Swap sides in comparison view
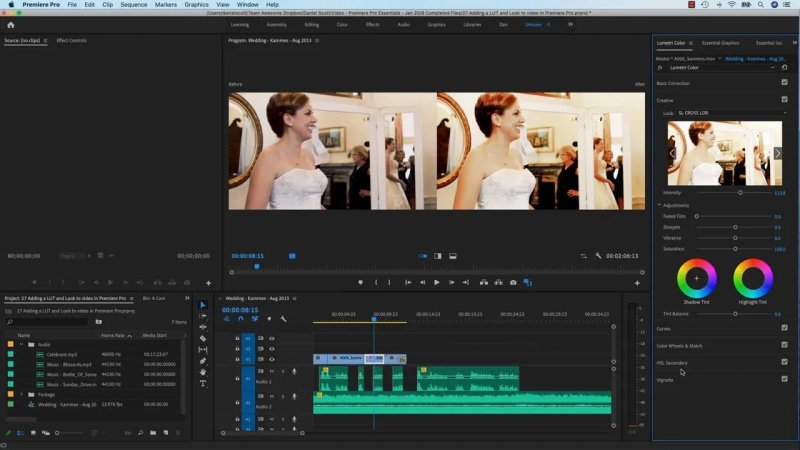800x450 pixels. [584, 256]
